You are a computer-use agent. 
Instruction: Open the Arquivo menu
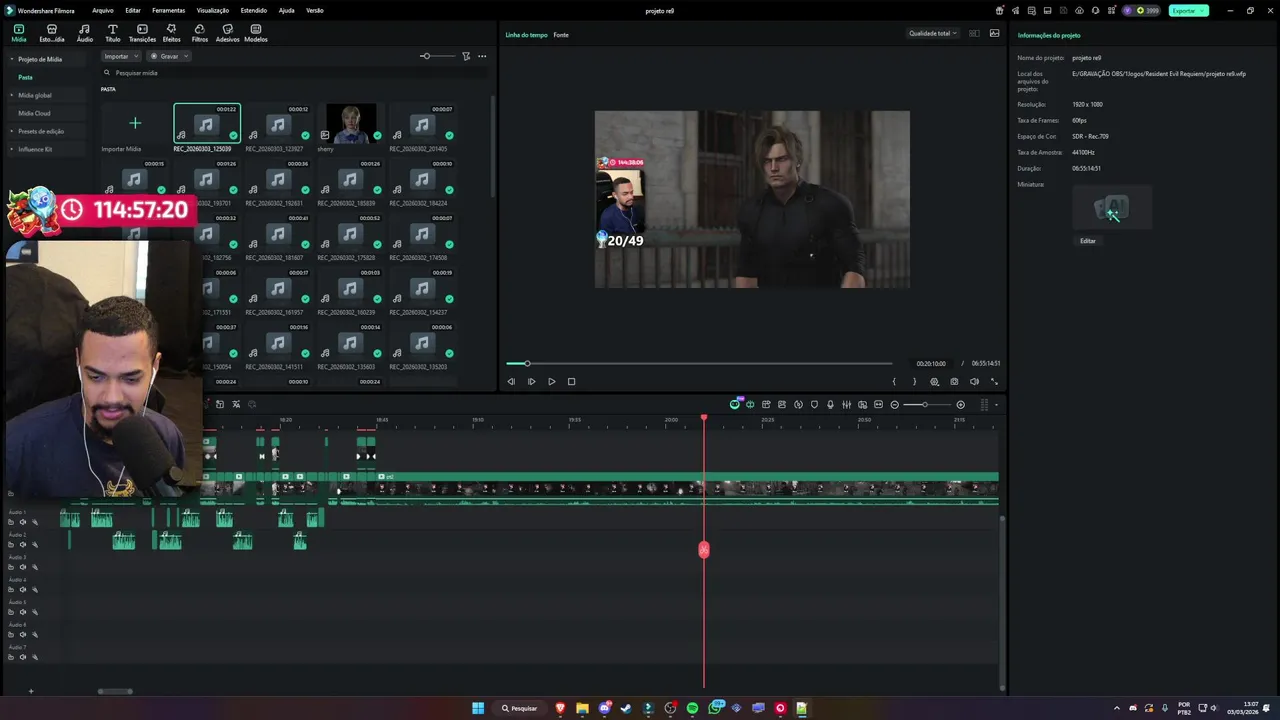(x=103, y=10)
